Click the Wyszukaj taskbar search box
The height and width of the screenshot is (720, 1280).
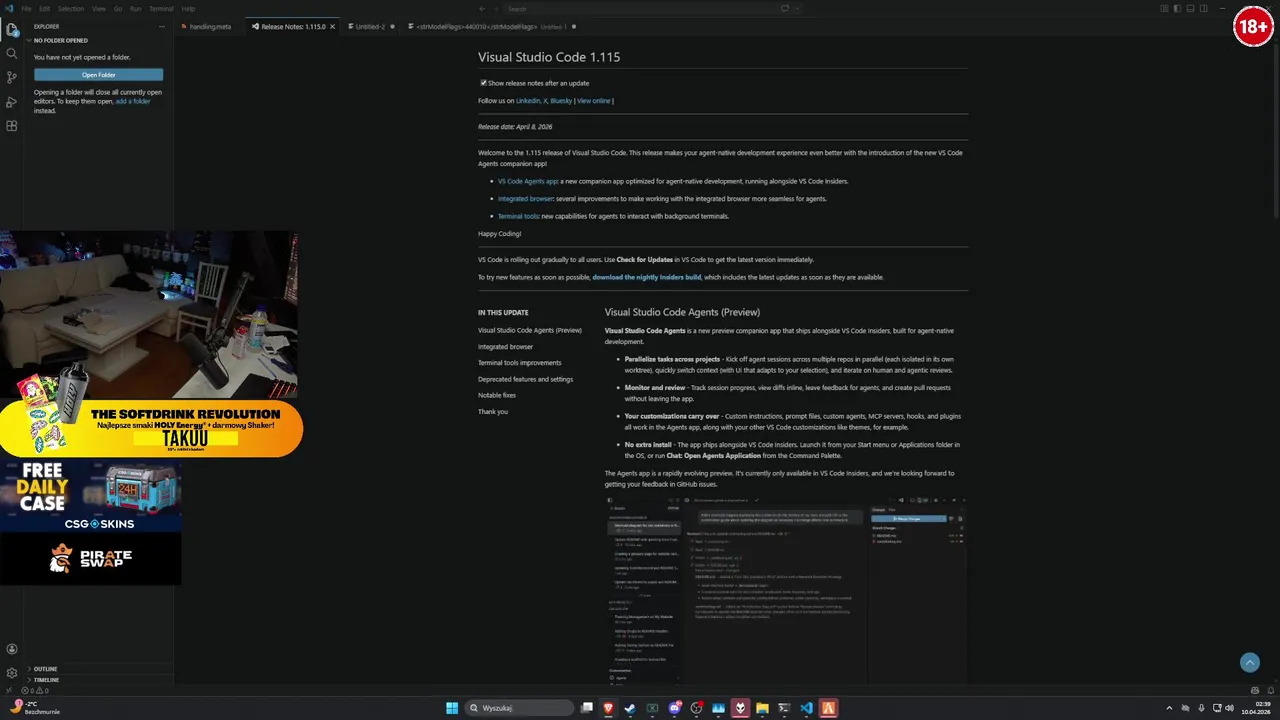pos(521,708)
